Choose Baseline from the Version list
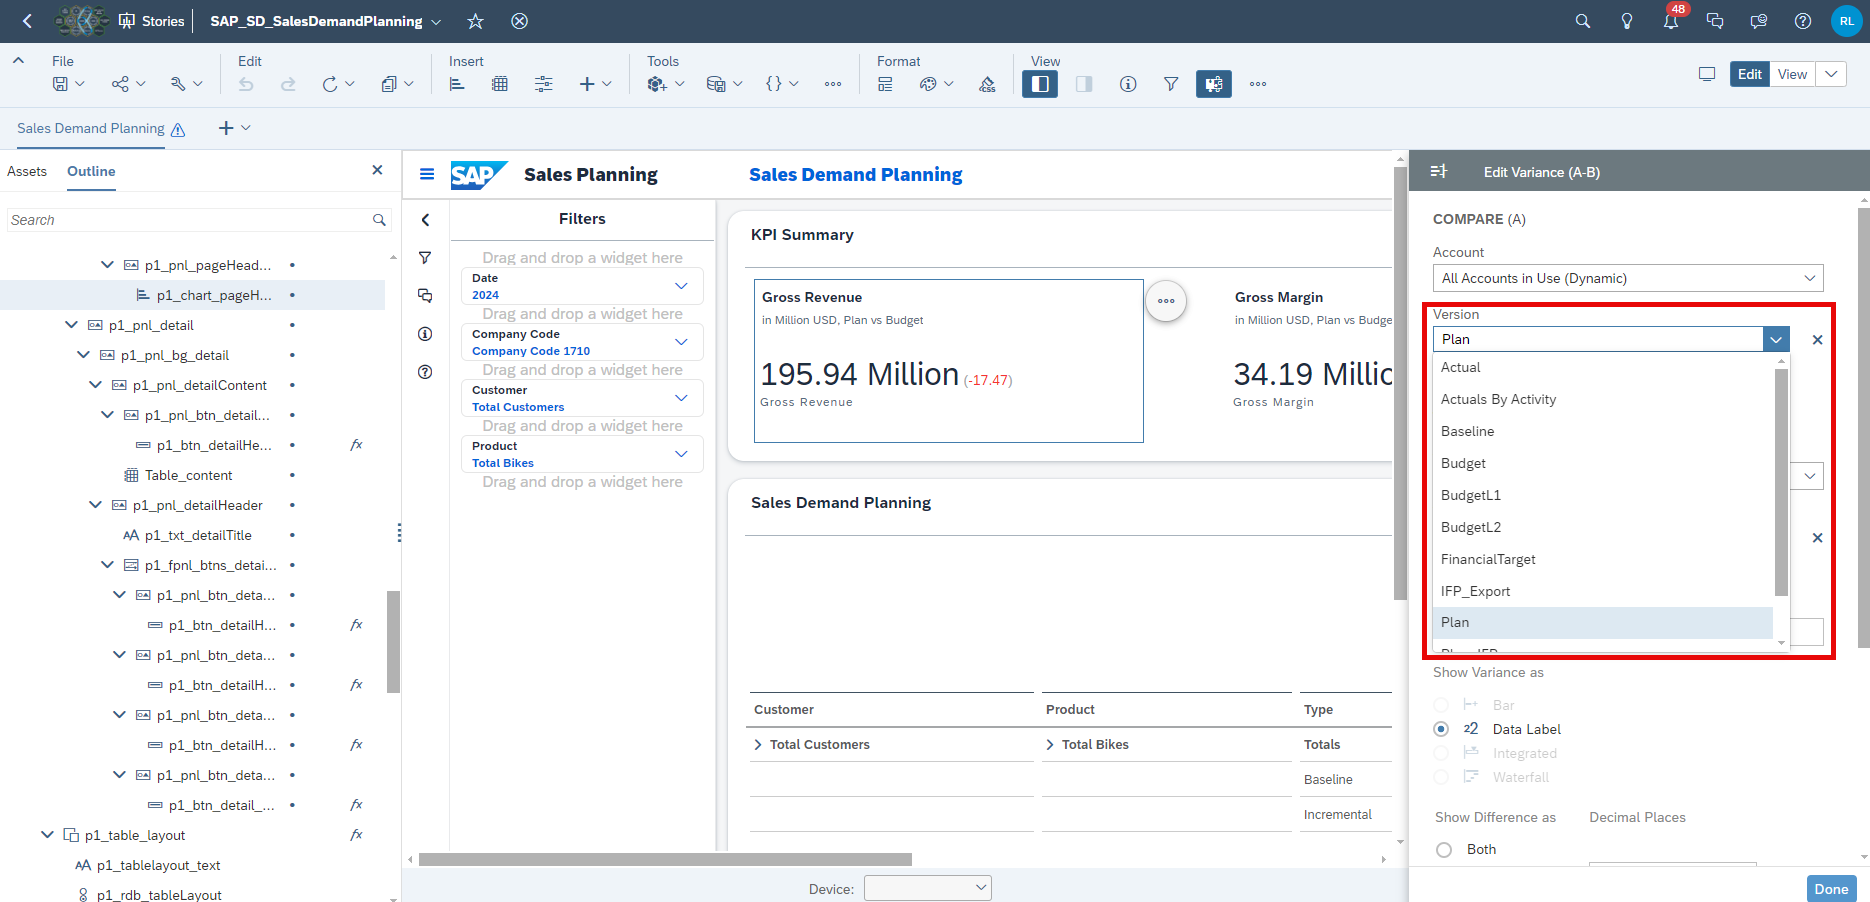 point(1603,432)
